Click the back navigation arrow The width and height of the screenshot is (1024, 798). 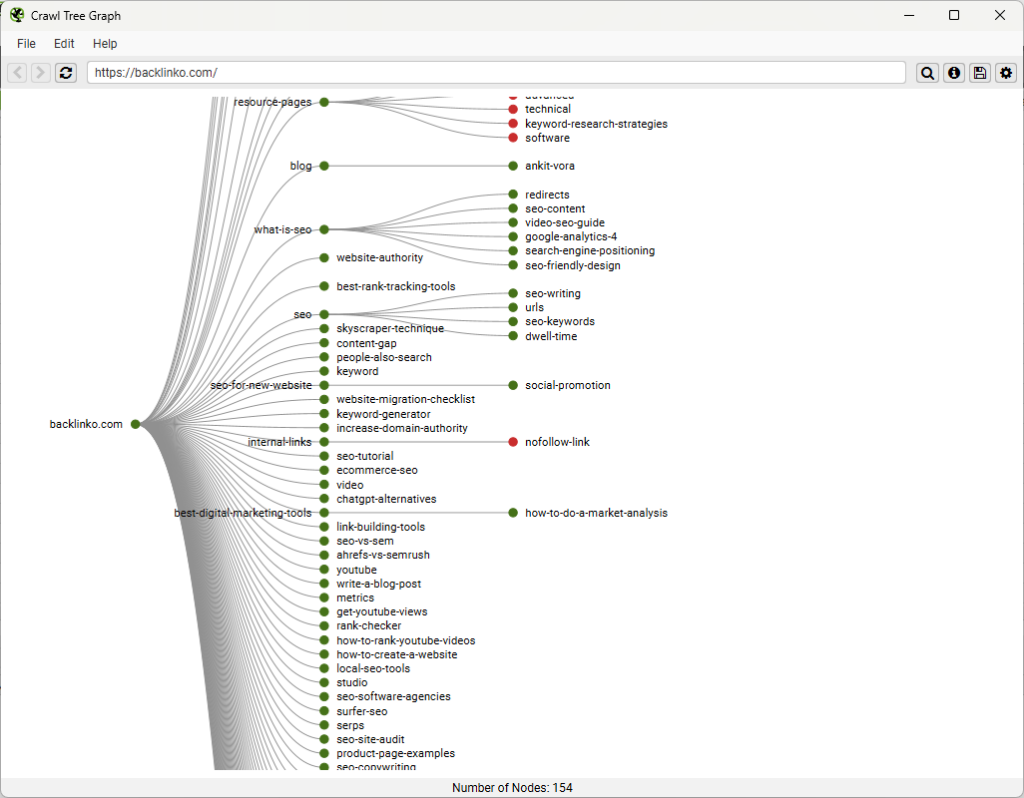tap(16, 72)
